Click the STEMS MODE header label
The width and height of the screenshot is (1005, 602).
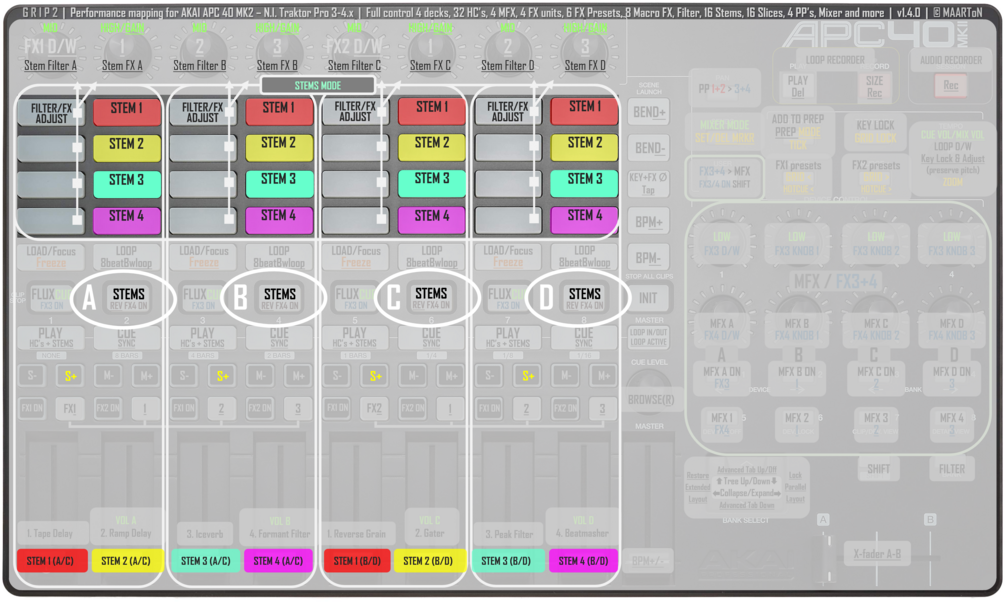click(x=318, y=85)
